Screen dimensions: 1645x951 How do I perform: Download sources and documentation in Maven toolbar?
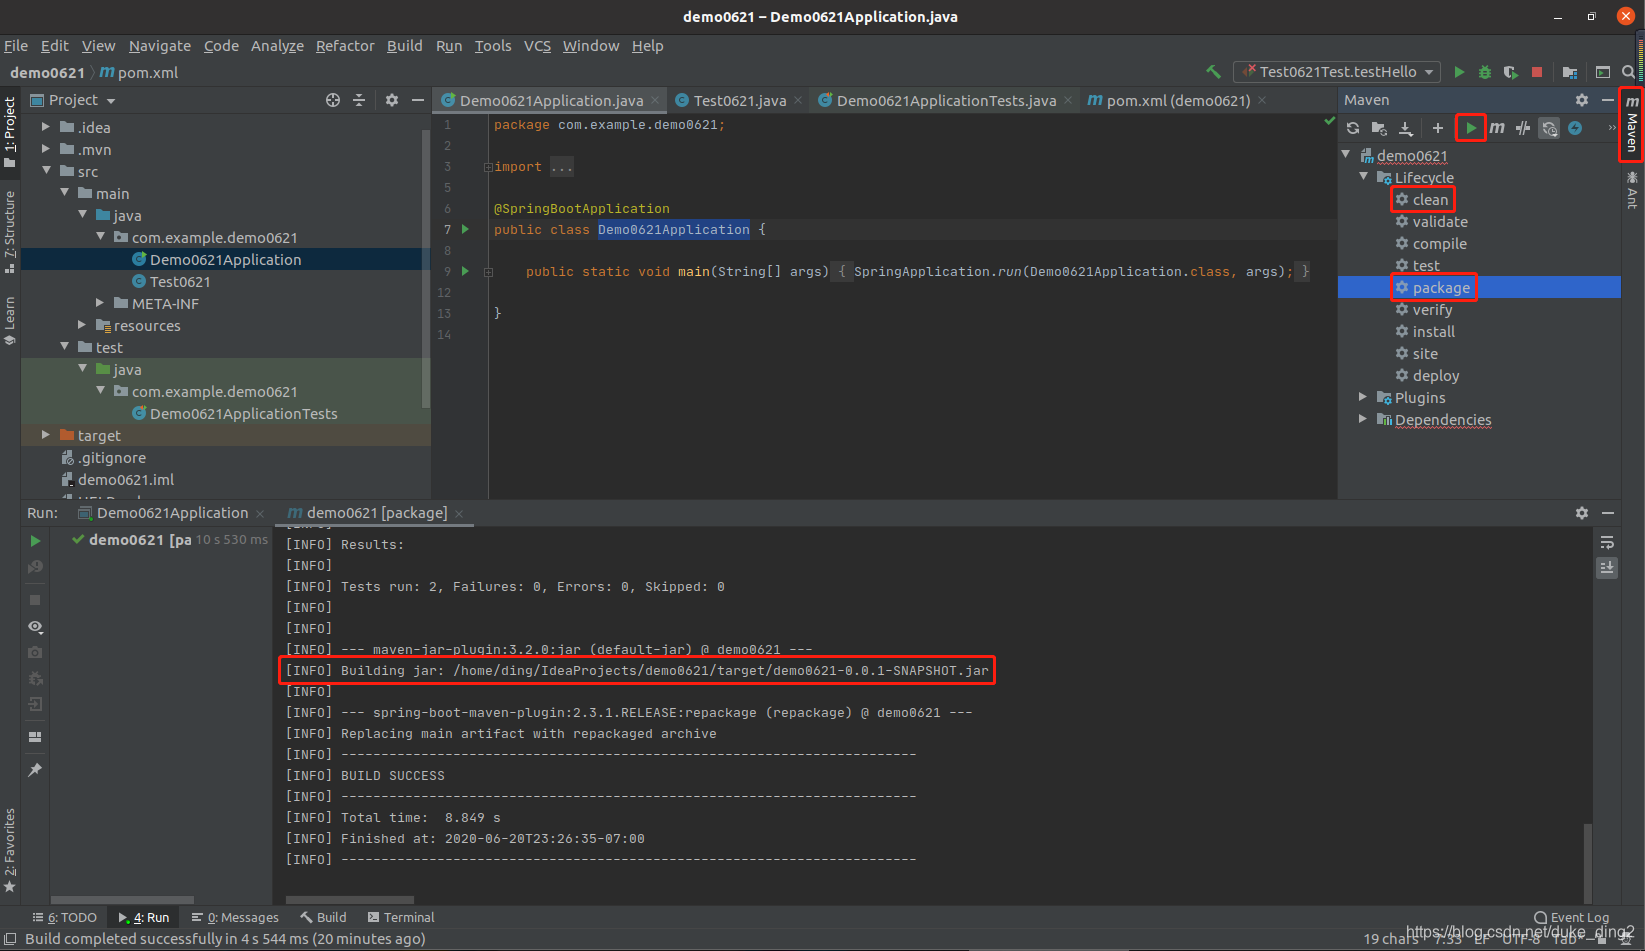point(1405,128)
